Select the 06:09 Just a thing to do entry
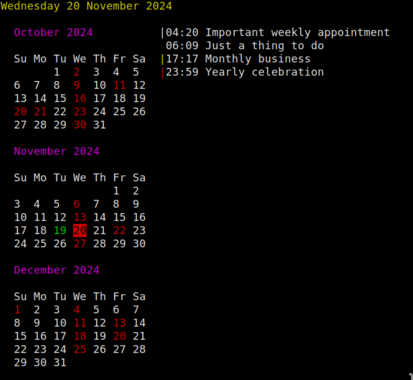 (x=245, y=46)
